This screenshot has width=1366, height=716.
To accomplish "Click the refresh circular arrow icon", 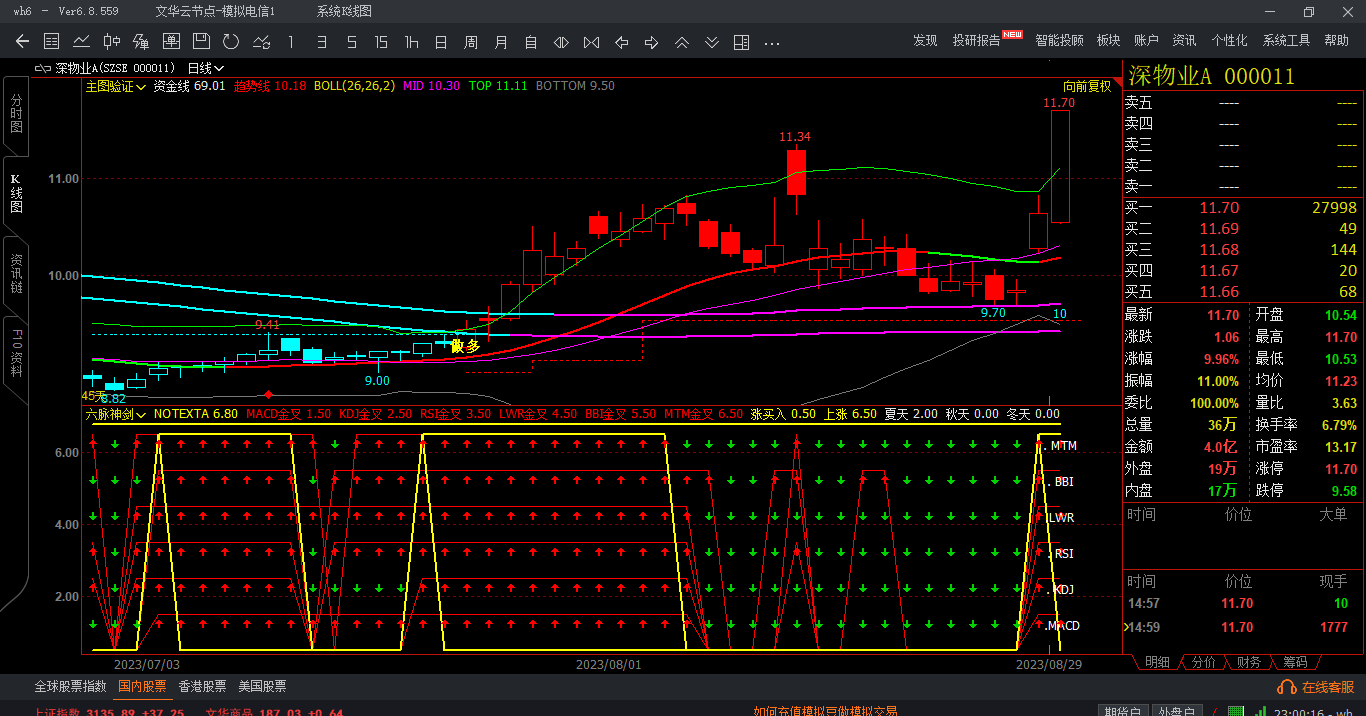I will tap(231, 41).
